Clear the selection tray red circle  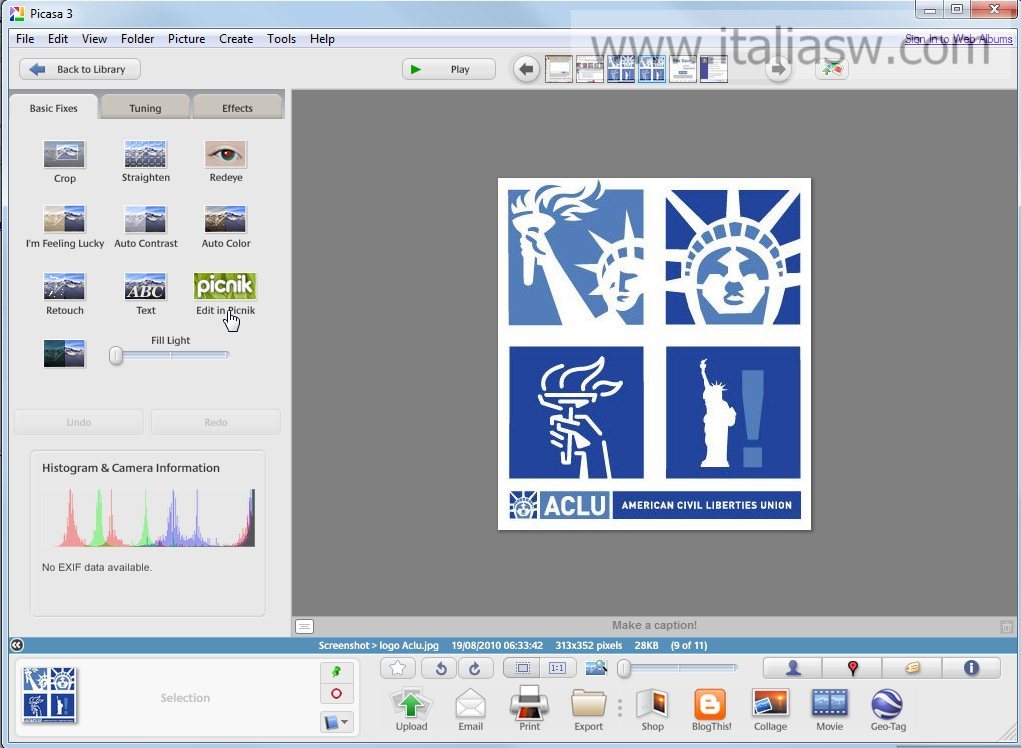[337, 693]
